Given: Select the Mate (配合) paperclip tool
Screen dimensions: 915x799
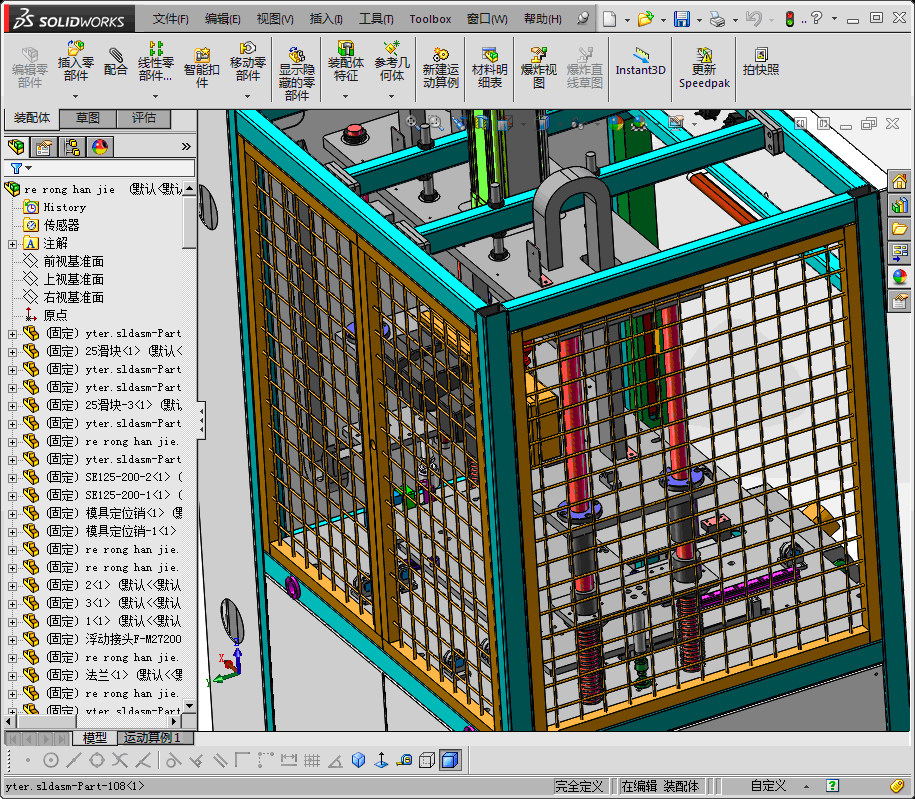Looking at the screenshot, I should click(x=116, y=61).
